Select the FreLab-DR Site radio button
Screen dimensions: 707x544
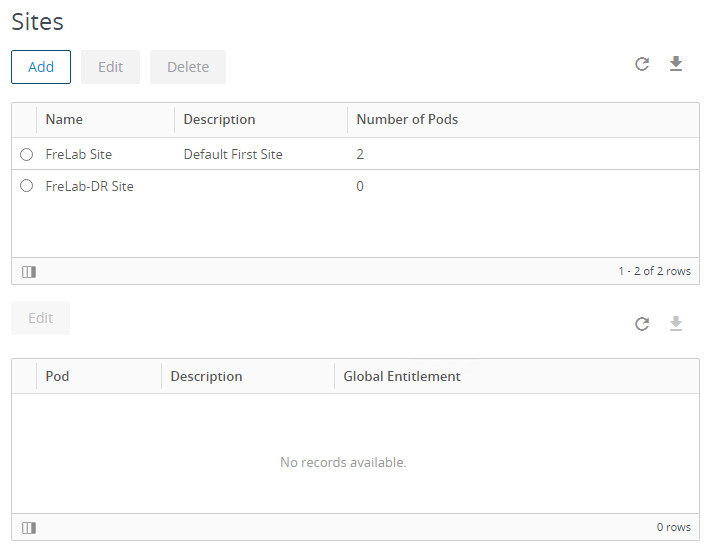(27, 186)
